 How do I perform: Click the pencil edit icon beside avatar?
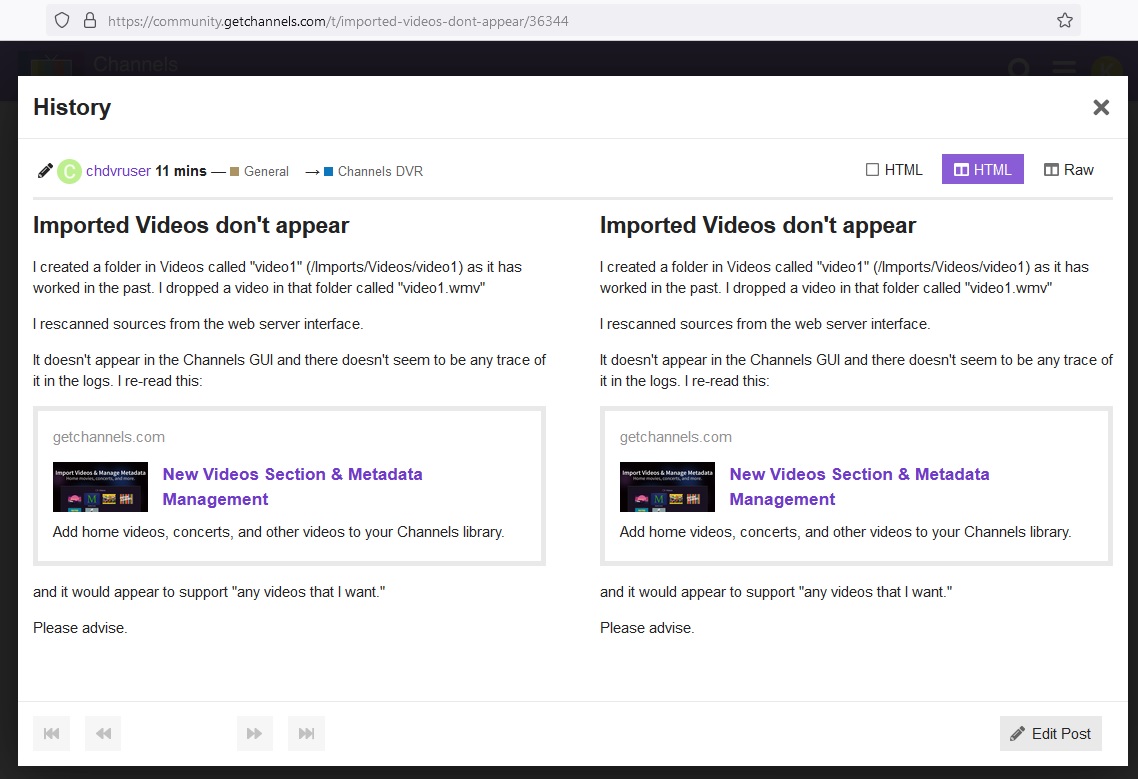tap(45, 171)
